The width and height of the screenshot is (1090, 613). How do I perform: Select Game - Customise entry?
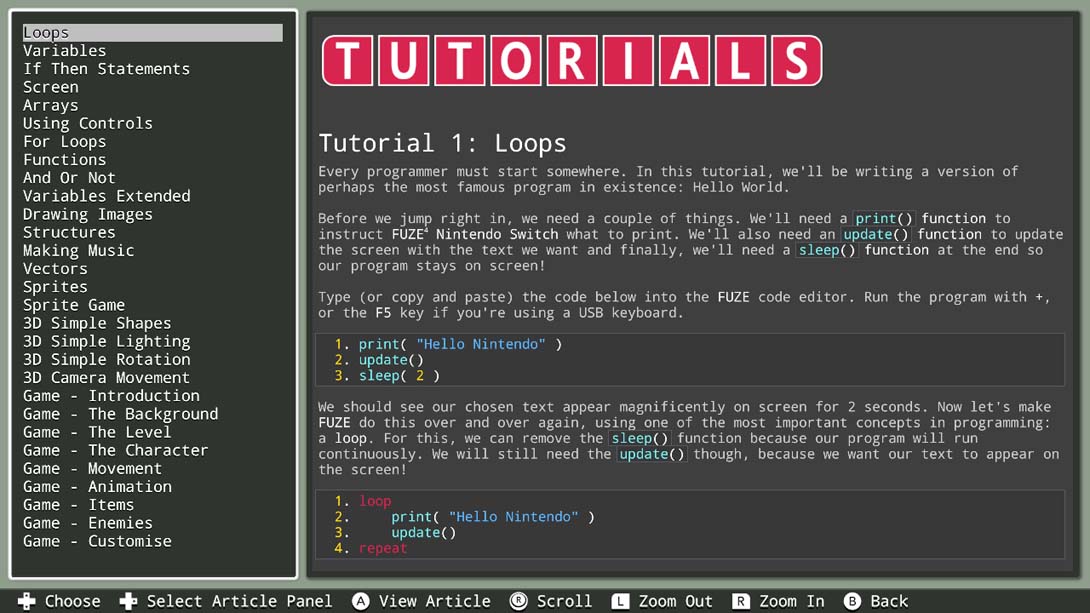(97, 540)
